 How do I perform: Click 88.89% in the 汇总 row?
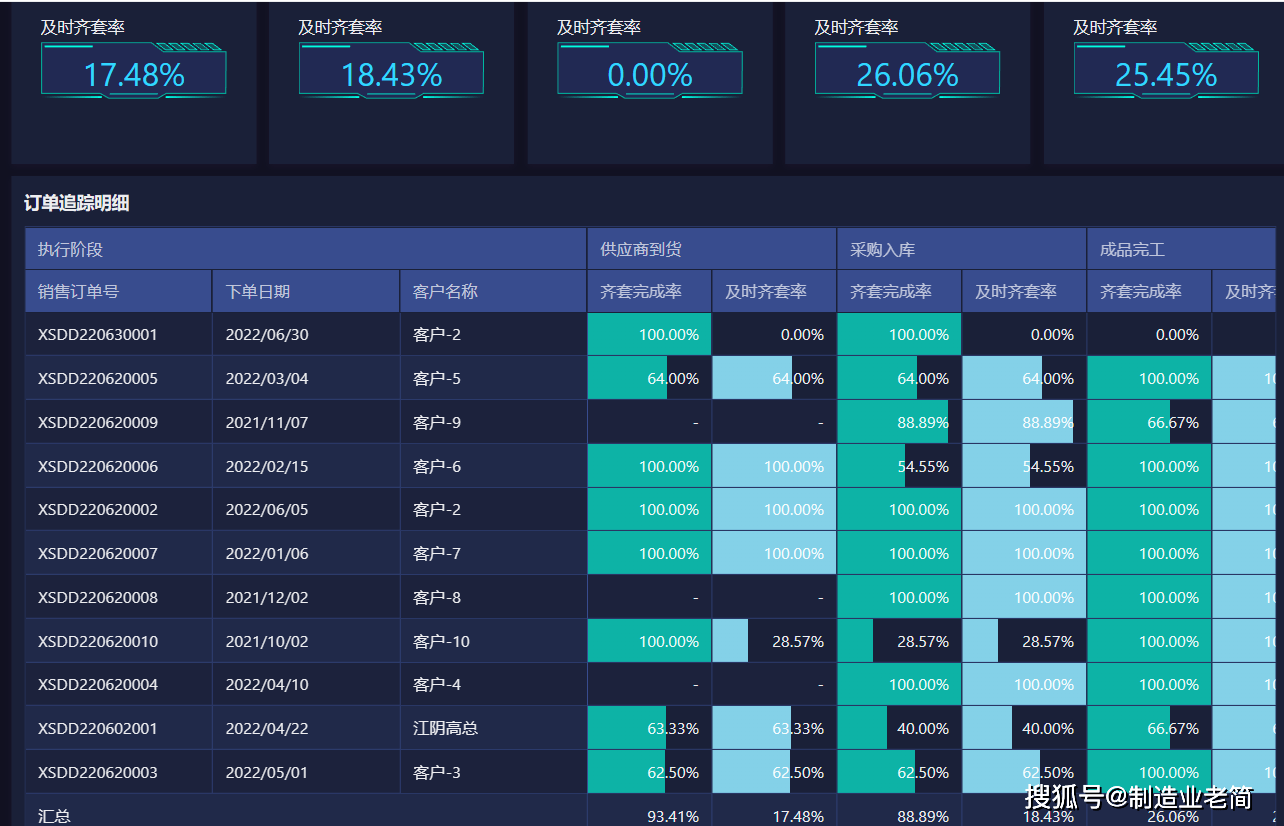[x=923, y=817]
